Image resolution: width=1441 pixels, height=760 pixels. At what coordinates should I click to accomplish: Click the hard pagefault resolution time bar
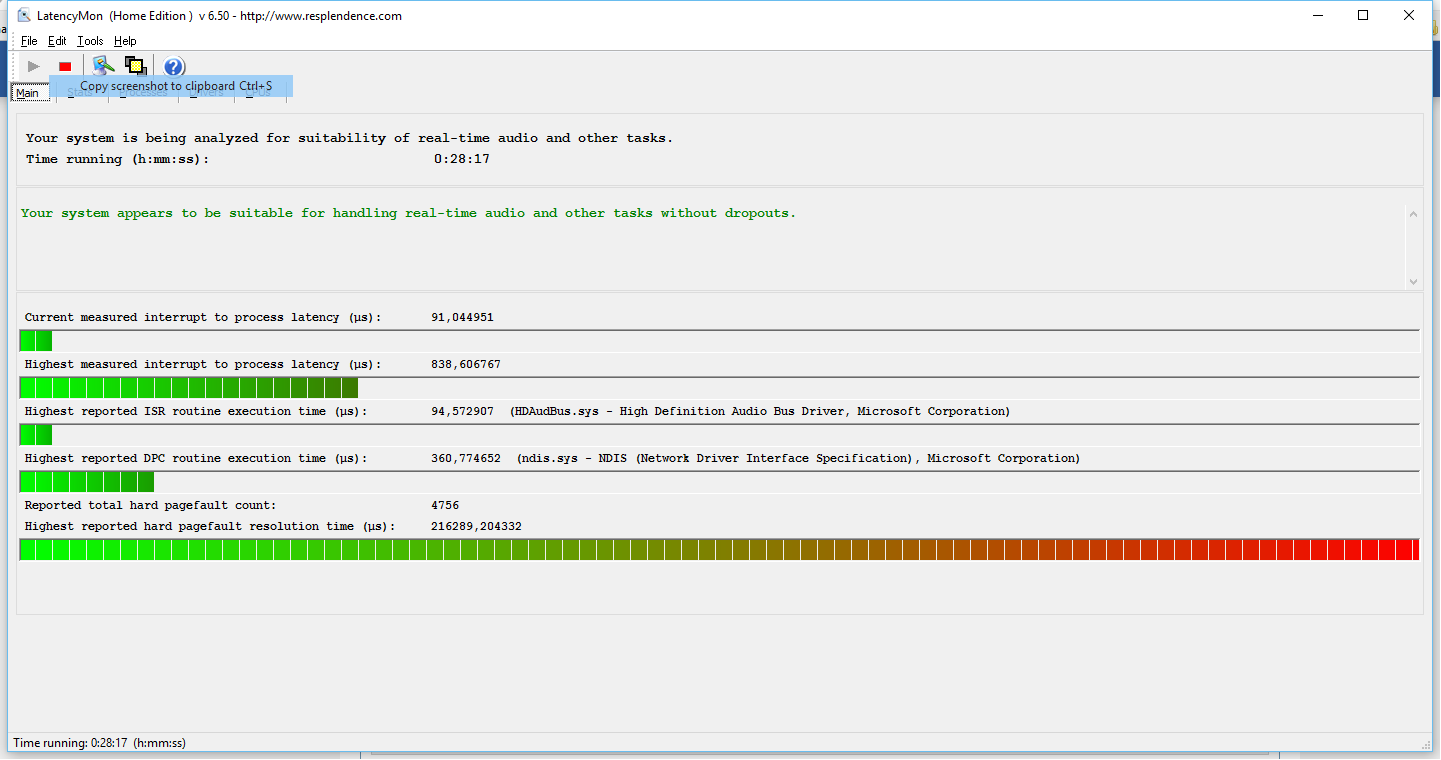pyautogui.click(x=719, y=550)
